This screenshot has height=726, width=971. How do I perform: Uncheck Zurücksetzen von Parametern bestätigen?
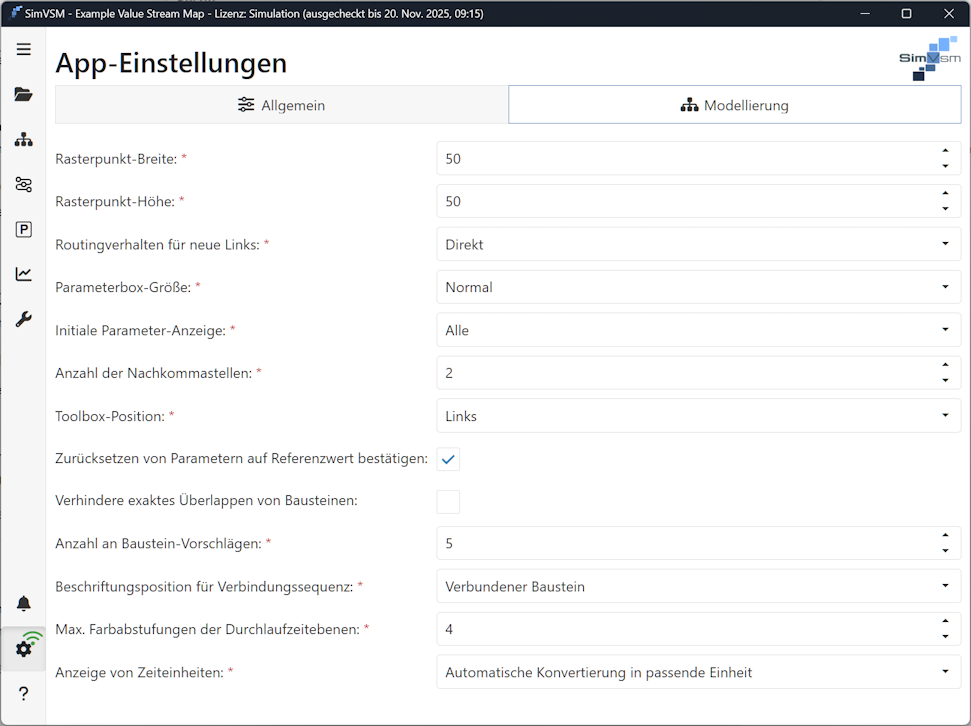click(447, 458)
